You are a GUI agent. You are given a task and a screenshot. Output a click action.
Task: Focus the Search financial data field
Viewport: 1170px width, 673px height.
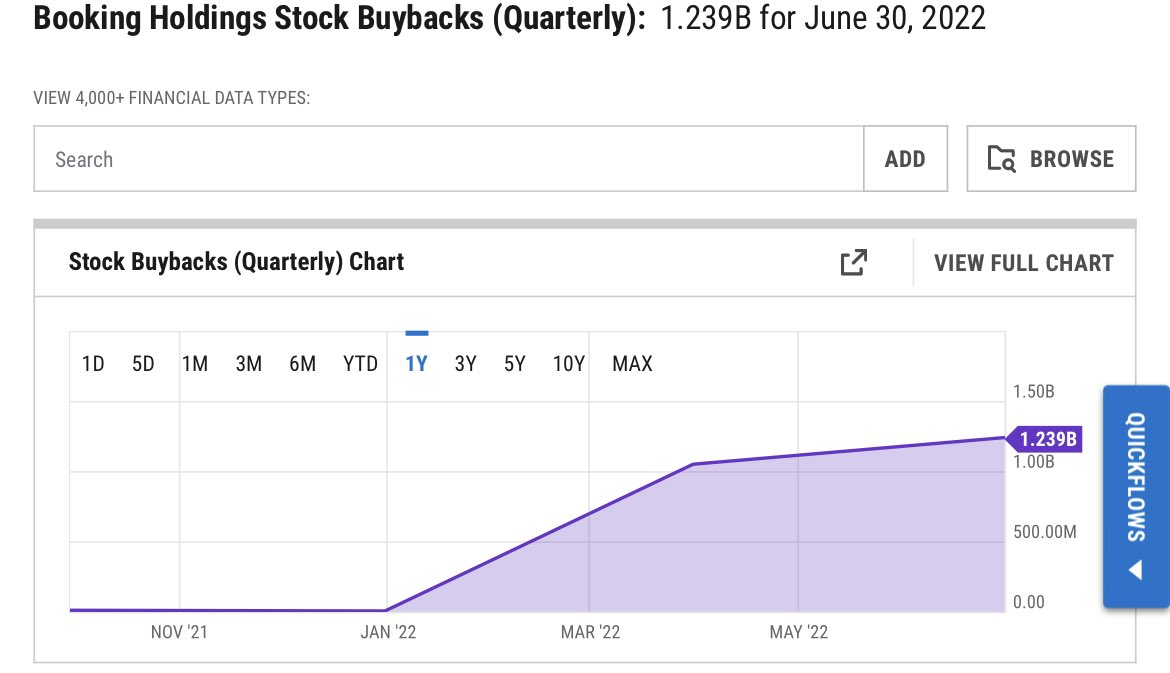coord(448,159)
